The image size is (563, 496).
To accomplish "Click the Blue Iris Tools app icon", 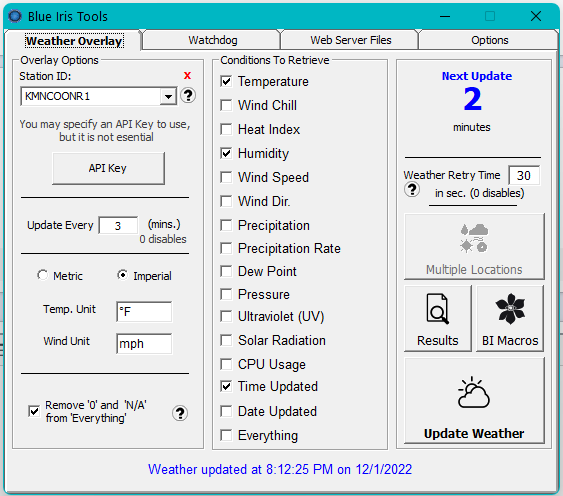I will tap(15, 17).
